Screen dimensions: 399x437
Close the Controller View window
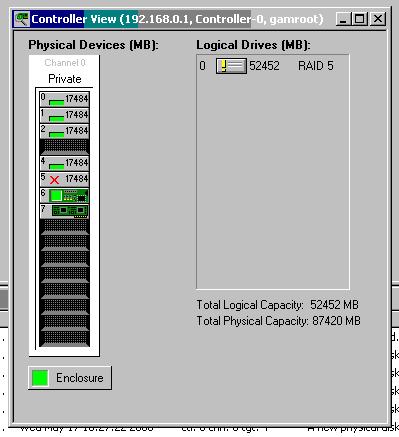[378, 19]
